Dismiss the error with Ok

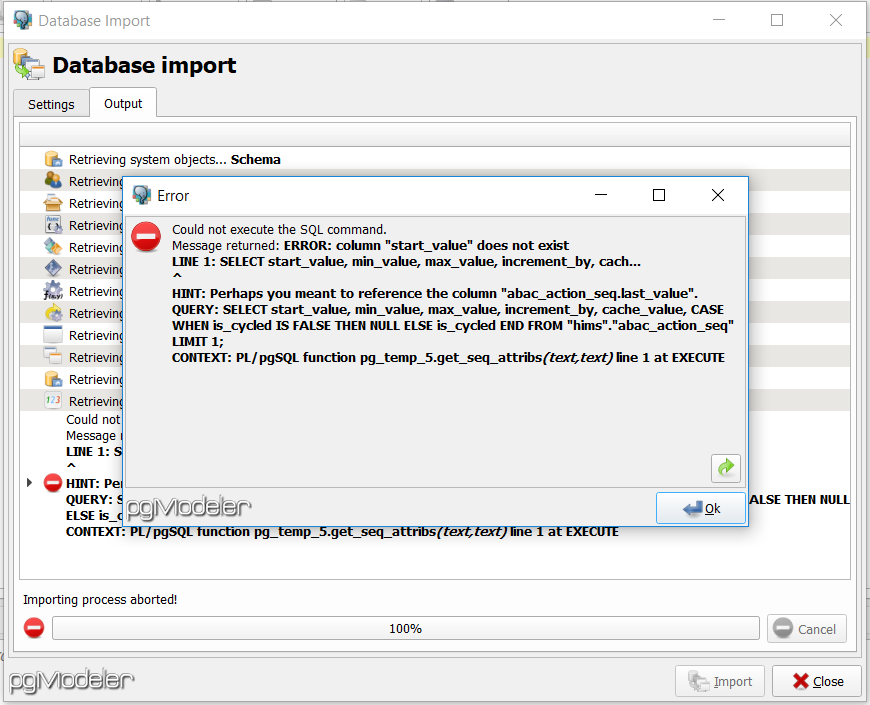click(701, 508)
